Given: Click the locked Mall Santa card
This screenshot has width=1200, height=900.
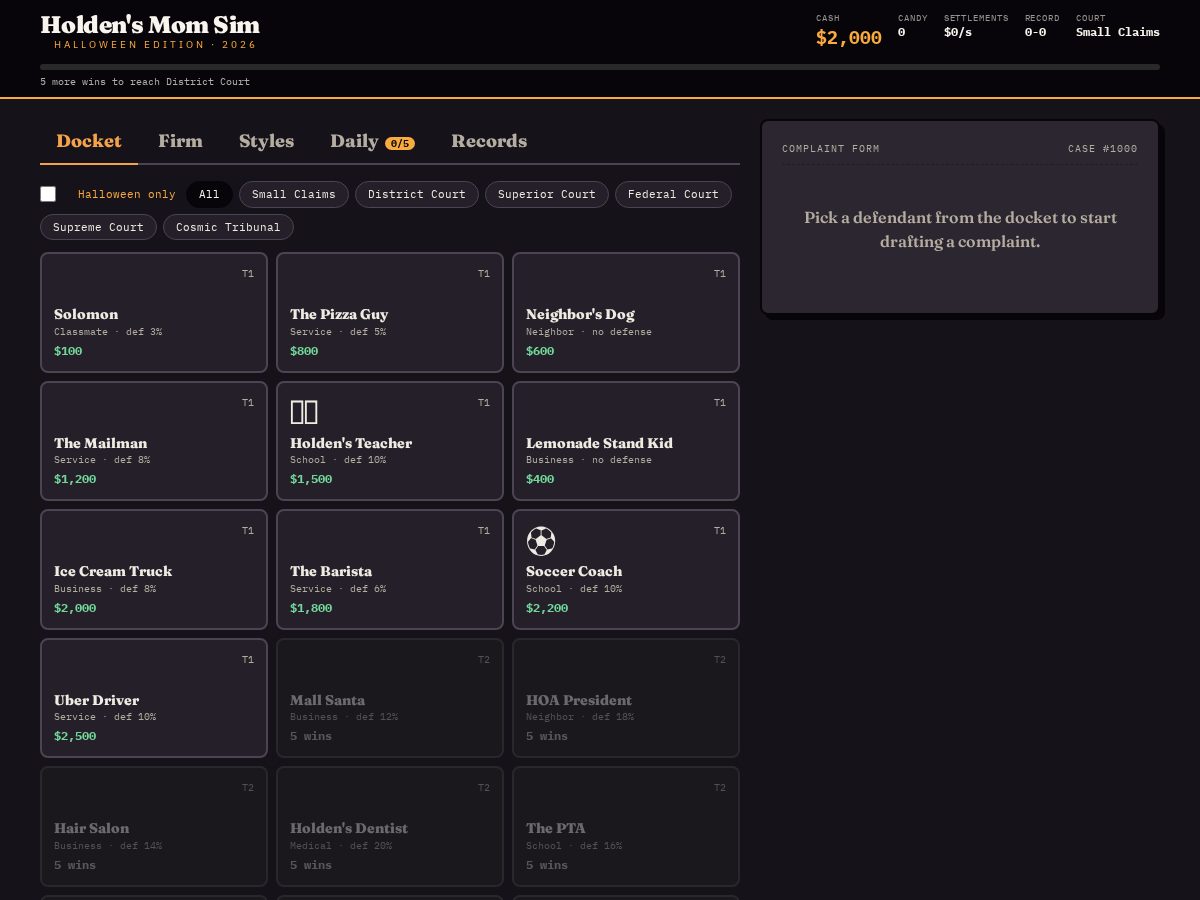Looking at the screenshot, I should (390, 698).
